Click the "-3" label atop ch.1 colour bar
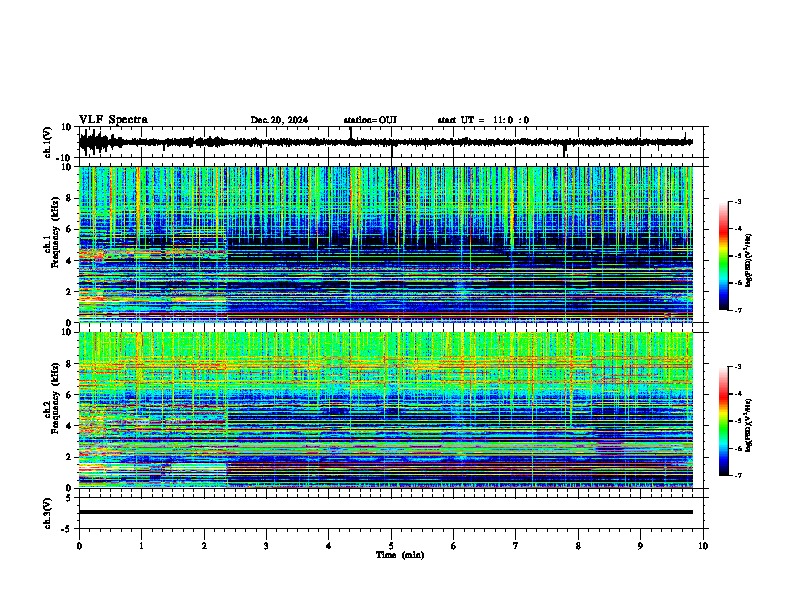This screenshot has height=612, width=792. 738,201
